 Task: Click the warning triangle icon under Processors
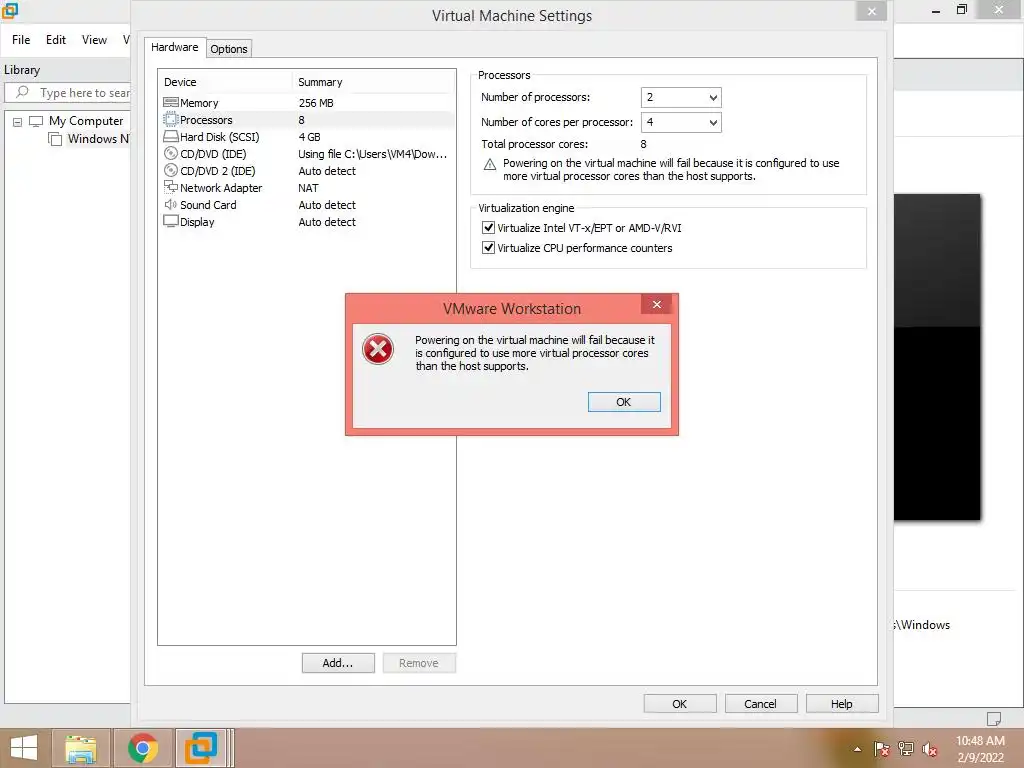(x=490, y=165)
